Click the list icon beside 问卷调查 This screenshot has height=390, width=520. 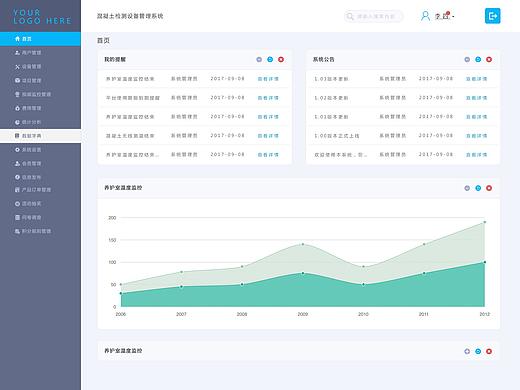17,217
